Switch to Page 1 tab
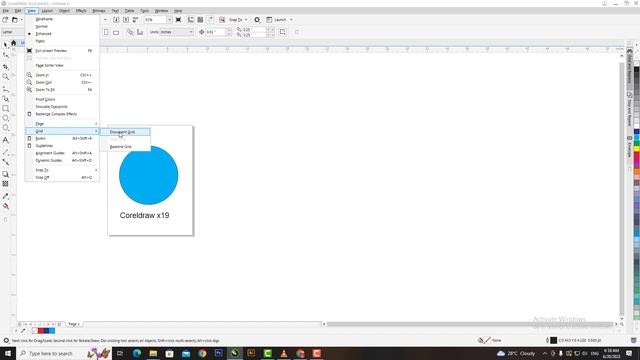Image resolution: width=640 pixels, height=360 pixels. (x=73, y=324)
